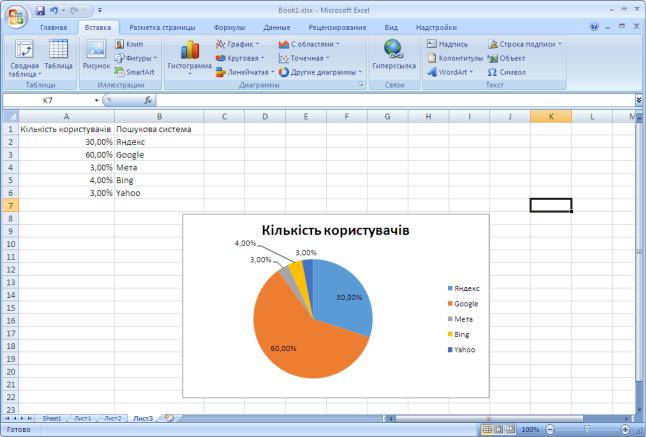The width and height of the screenshot is (646, 437).
Task: Zoom in with the plus button
Action: 625,430
